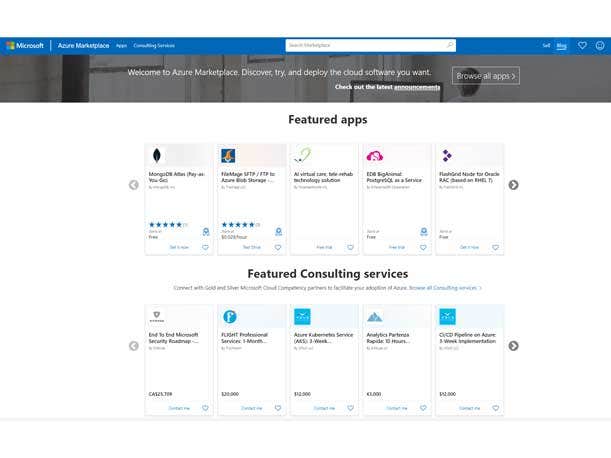Click the MongoDB Atlas leaf logo
Viewport: 611px width, 458px height.
tap(157, 155)
